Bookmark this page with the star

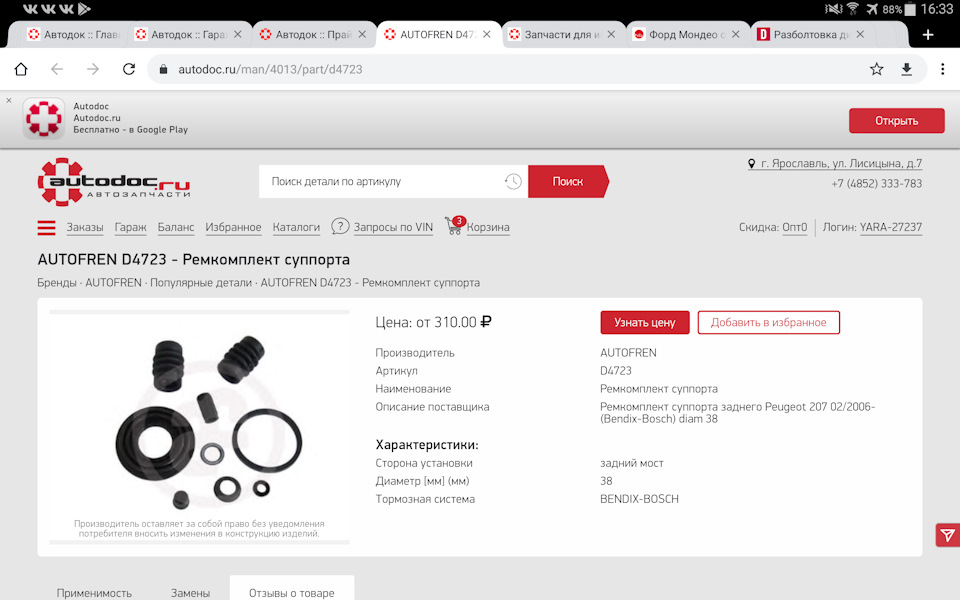coord(877,69)
